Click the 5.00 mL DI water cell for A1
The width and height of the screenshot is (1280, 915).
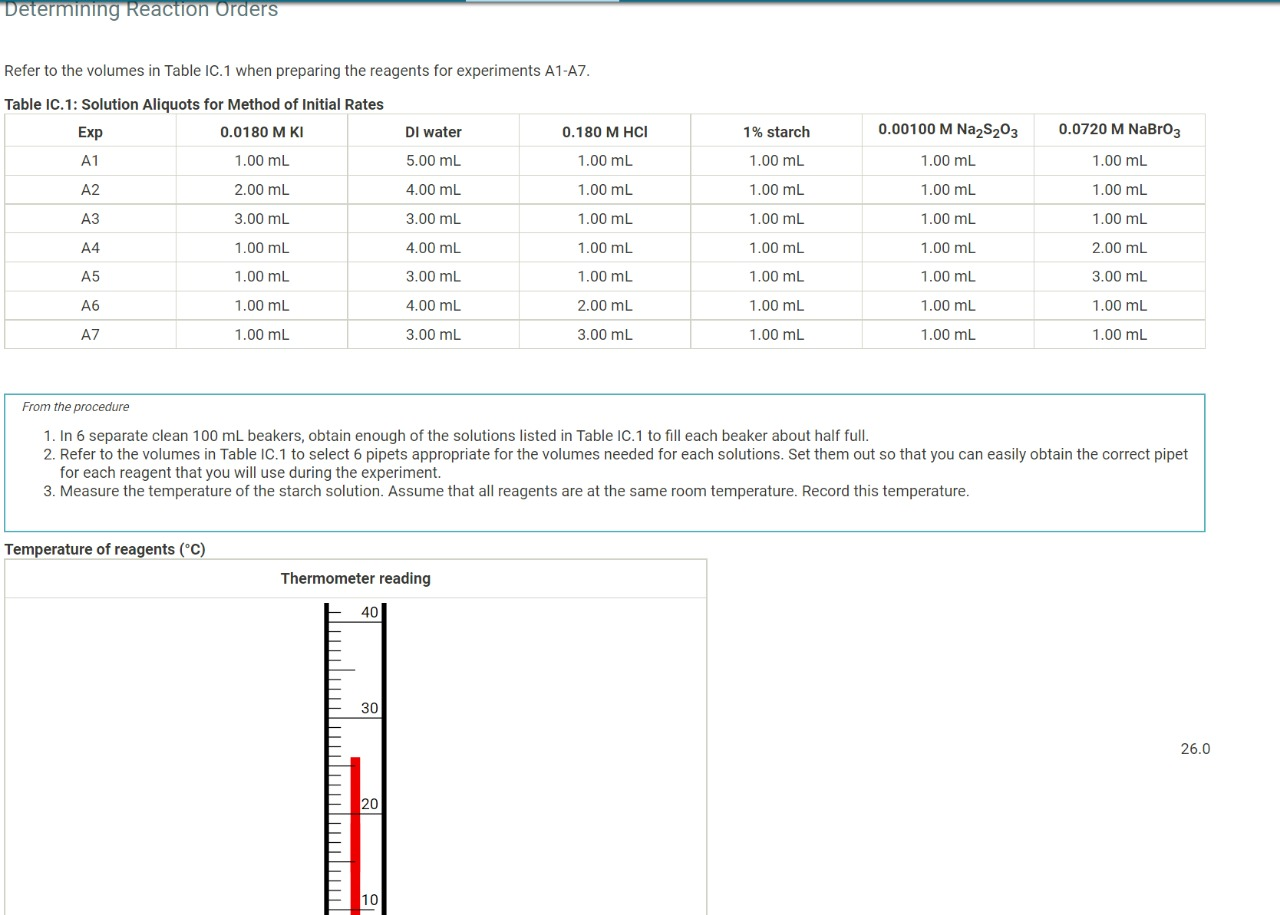(x=432, y=160)
